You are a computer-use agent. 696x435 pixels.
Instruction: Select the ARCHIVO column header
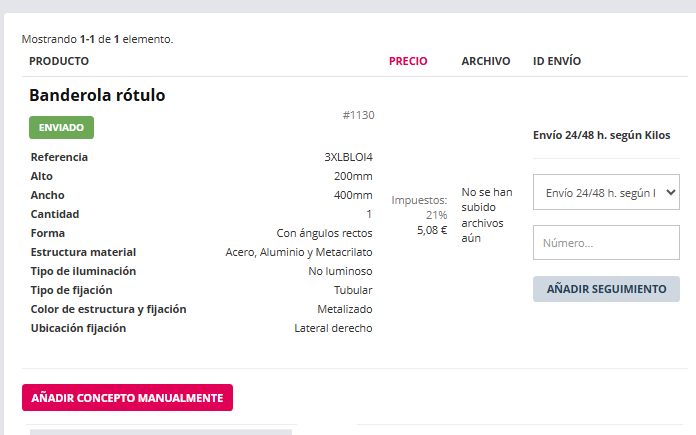[x=486, y=61]
